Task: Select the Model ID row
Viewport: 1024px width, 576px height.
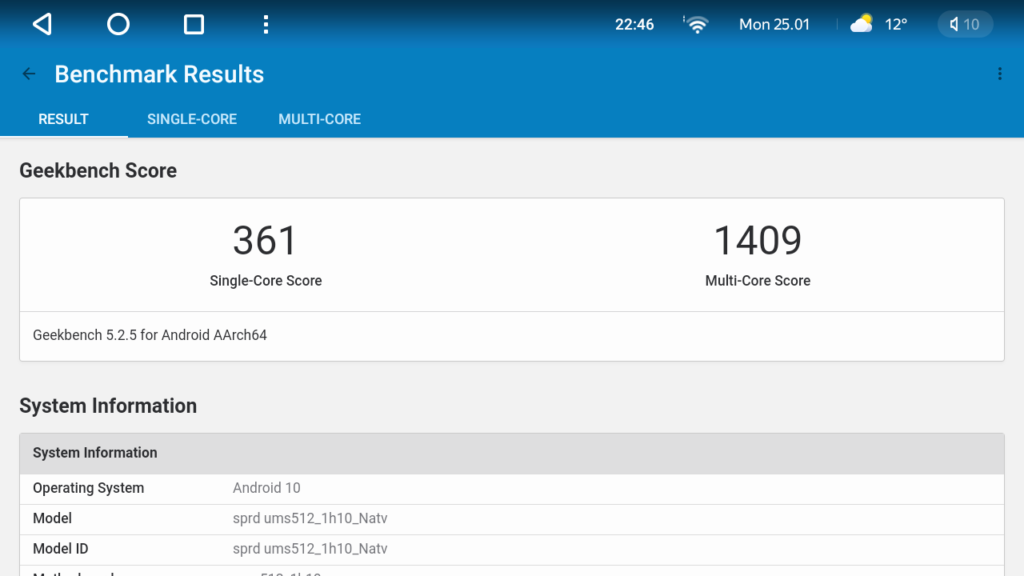Action: pyautogui.click(x=511, y=549)
